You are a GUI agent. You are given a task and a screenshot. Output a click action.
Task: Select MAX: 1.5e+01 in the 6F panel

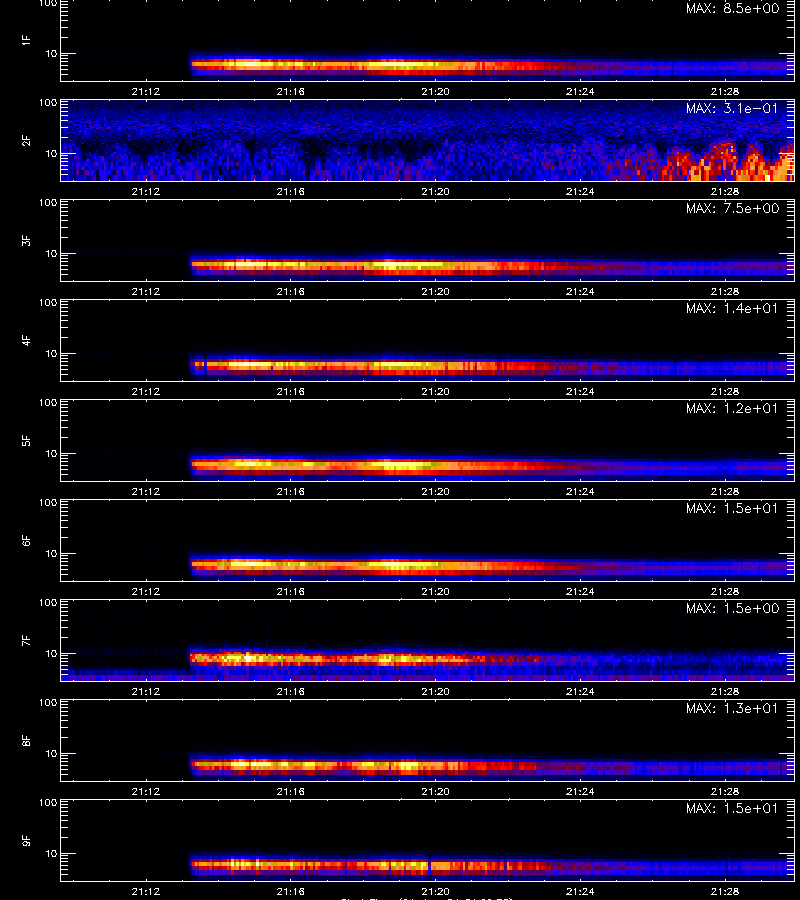point(733,509)
